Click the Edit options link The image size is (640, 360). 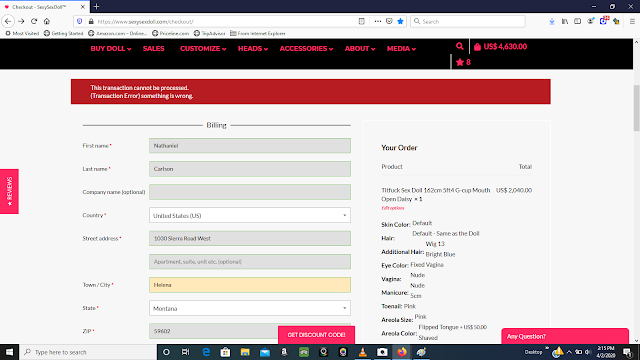393,208
